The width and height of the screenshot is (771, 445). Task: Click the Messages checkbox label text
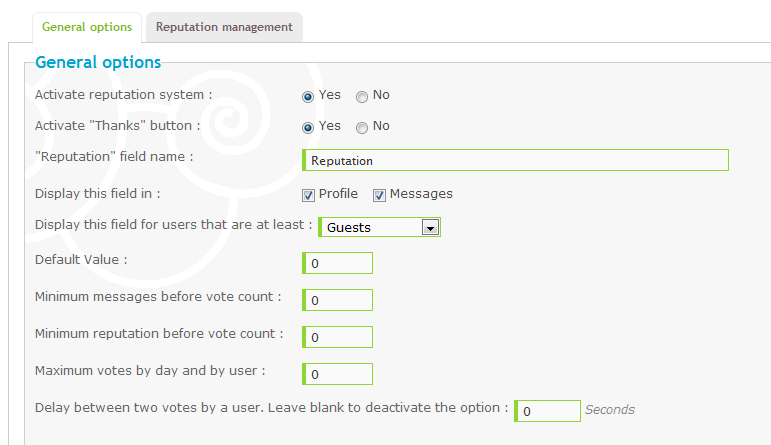point(421,194)
